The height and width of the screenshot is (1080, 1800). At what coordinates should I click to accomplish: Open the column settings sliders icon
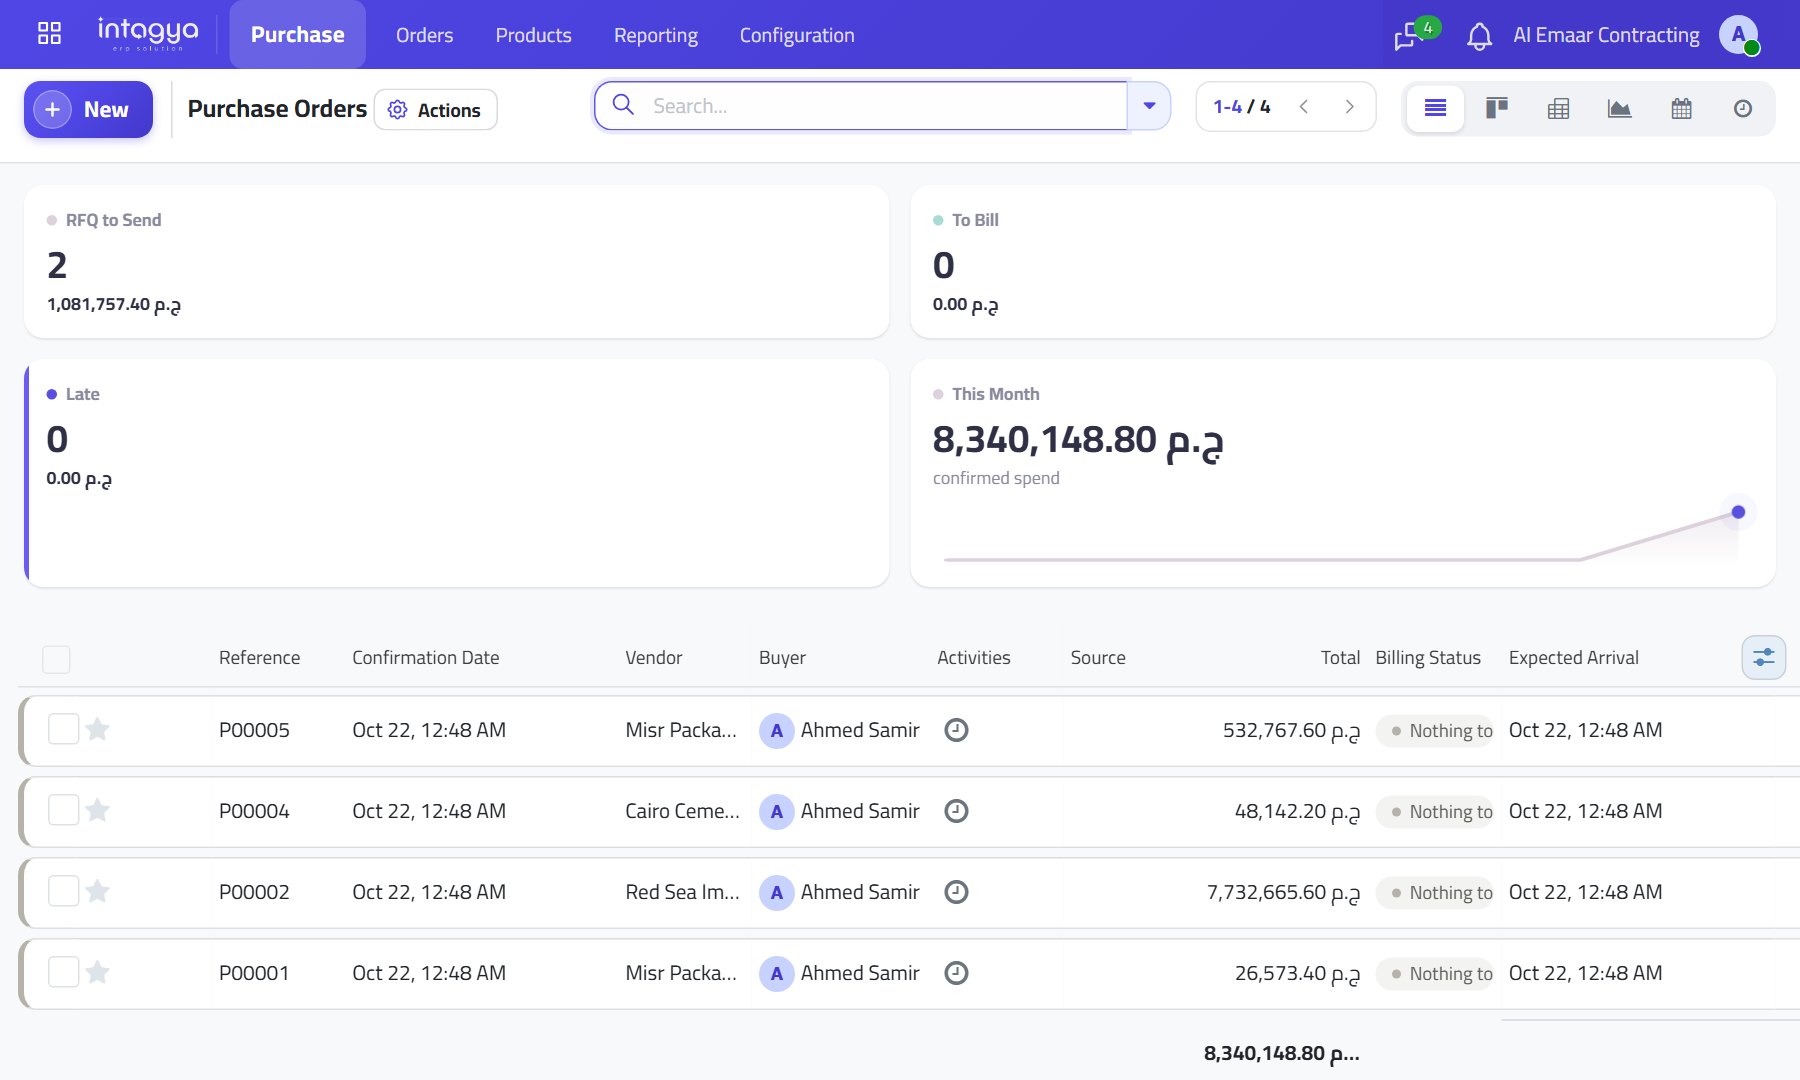click(1763, 658)
